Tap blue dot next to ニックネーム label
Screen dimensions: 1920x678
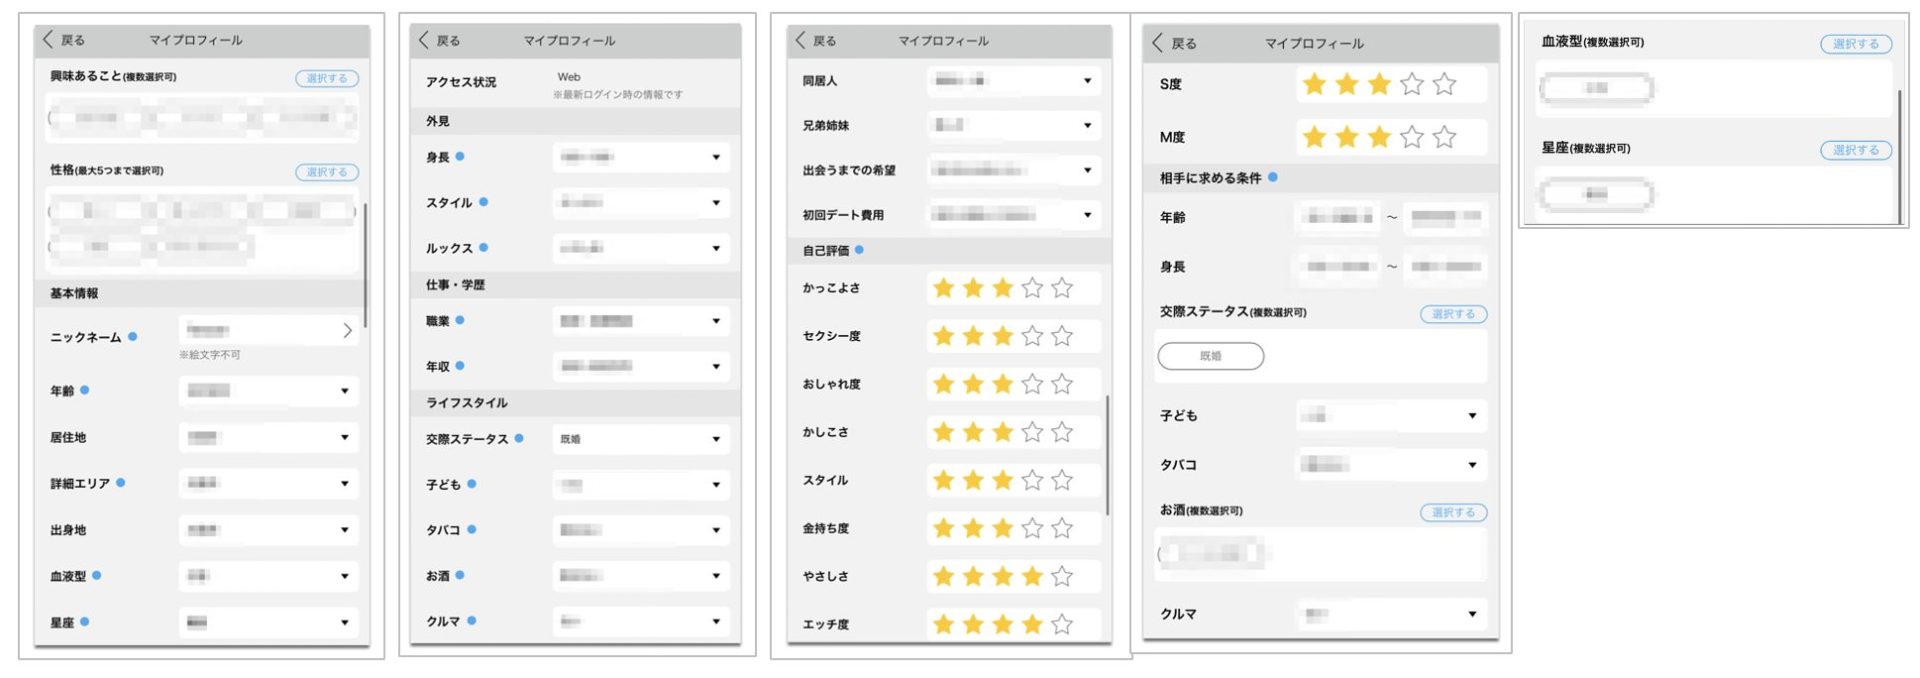tap(132, 337)
